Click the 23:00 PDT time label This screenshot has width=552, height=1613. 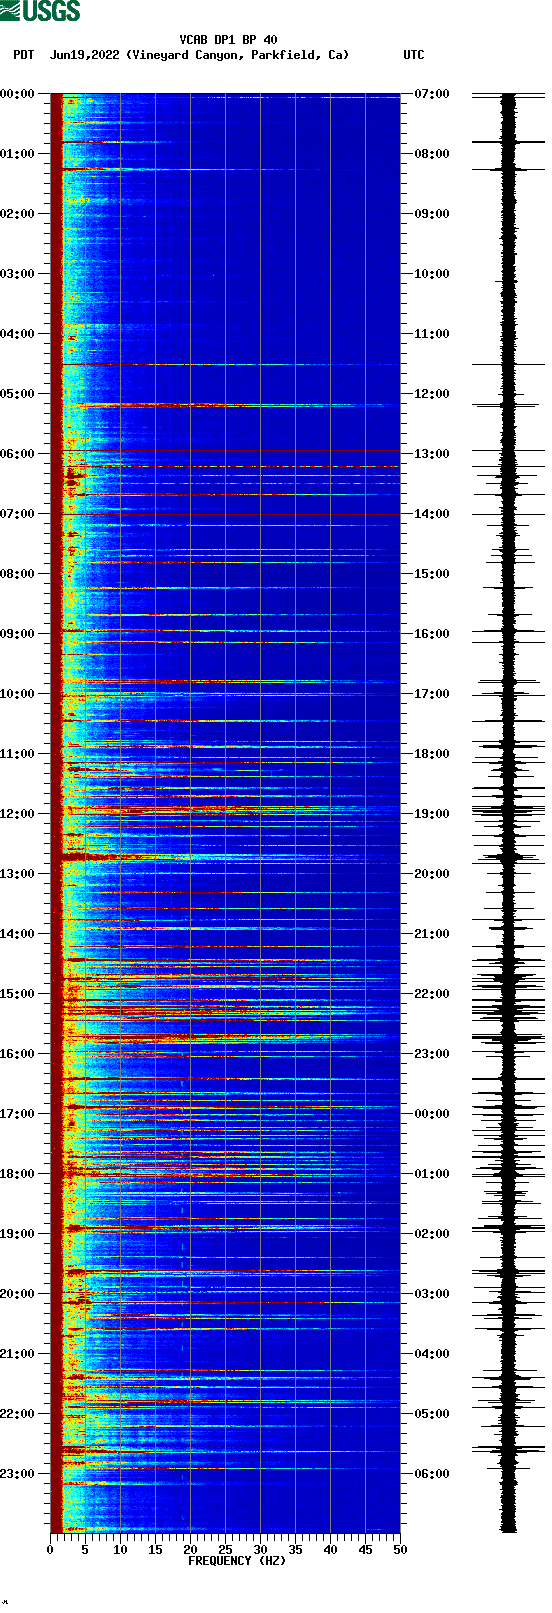click(18, 1474)
